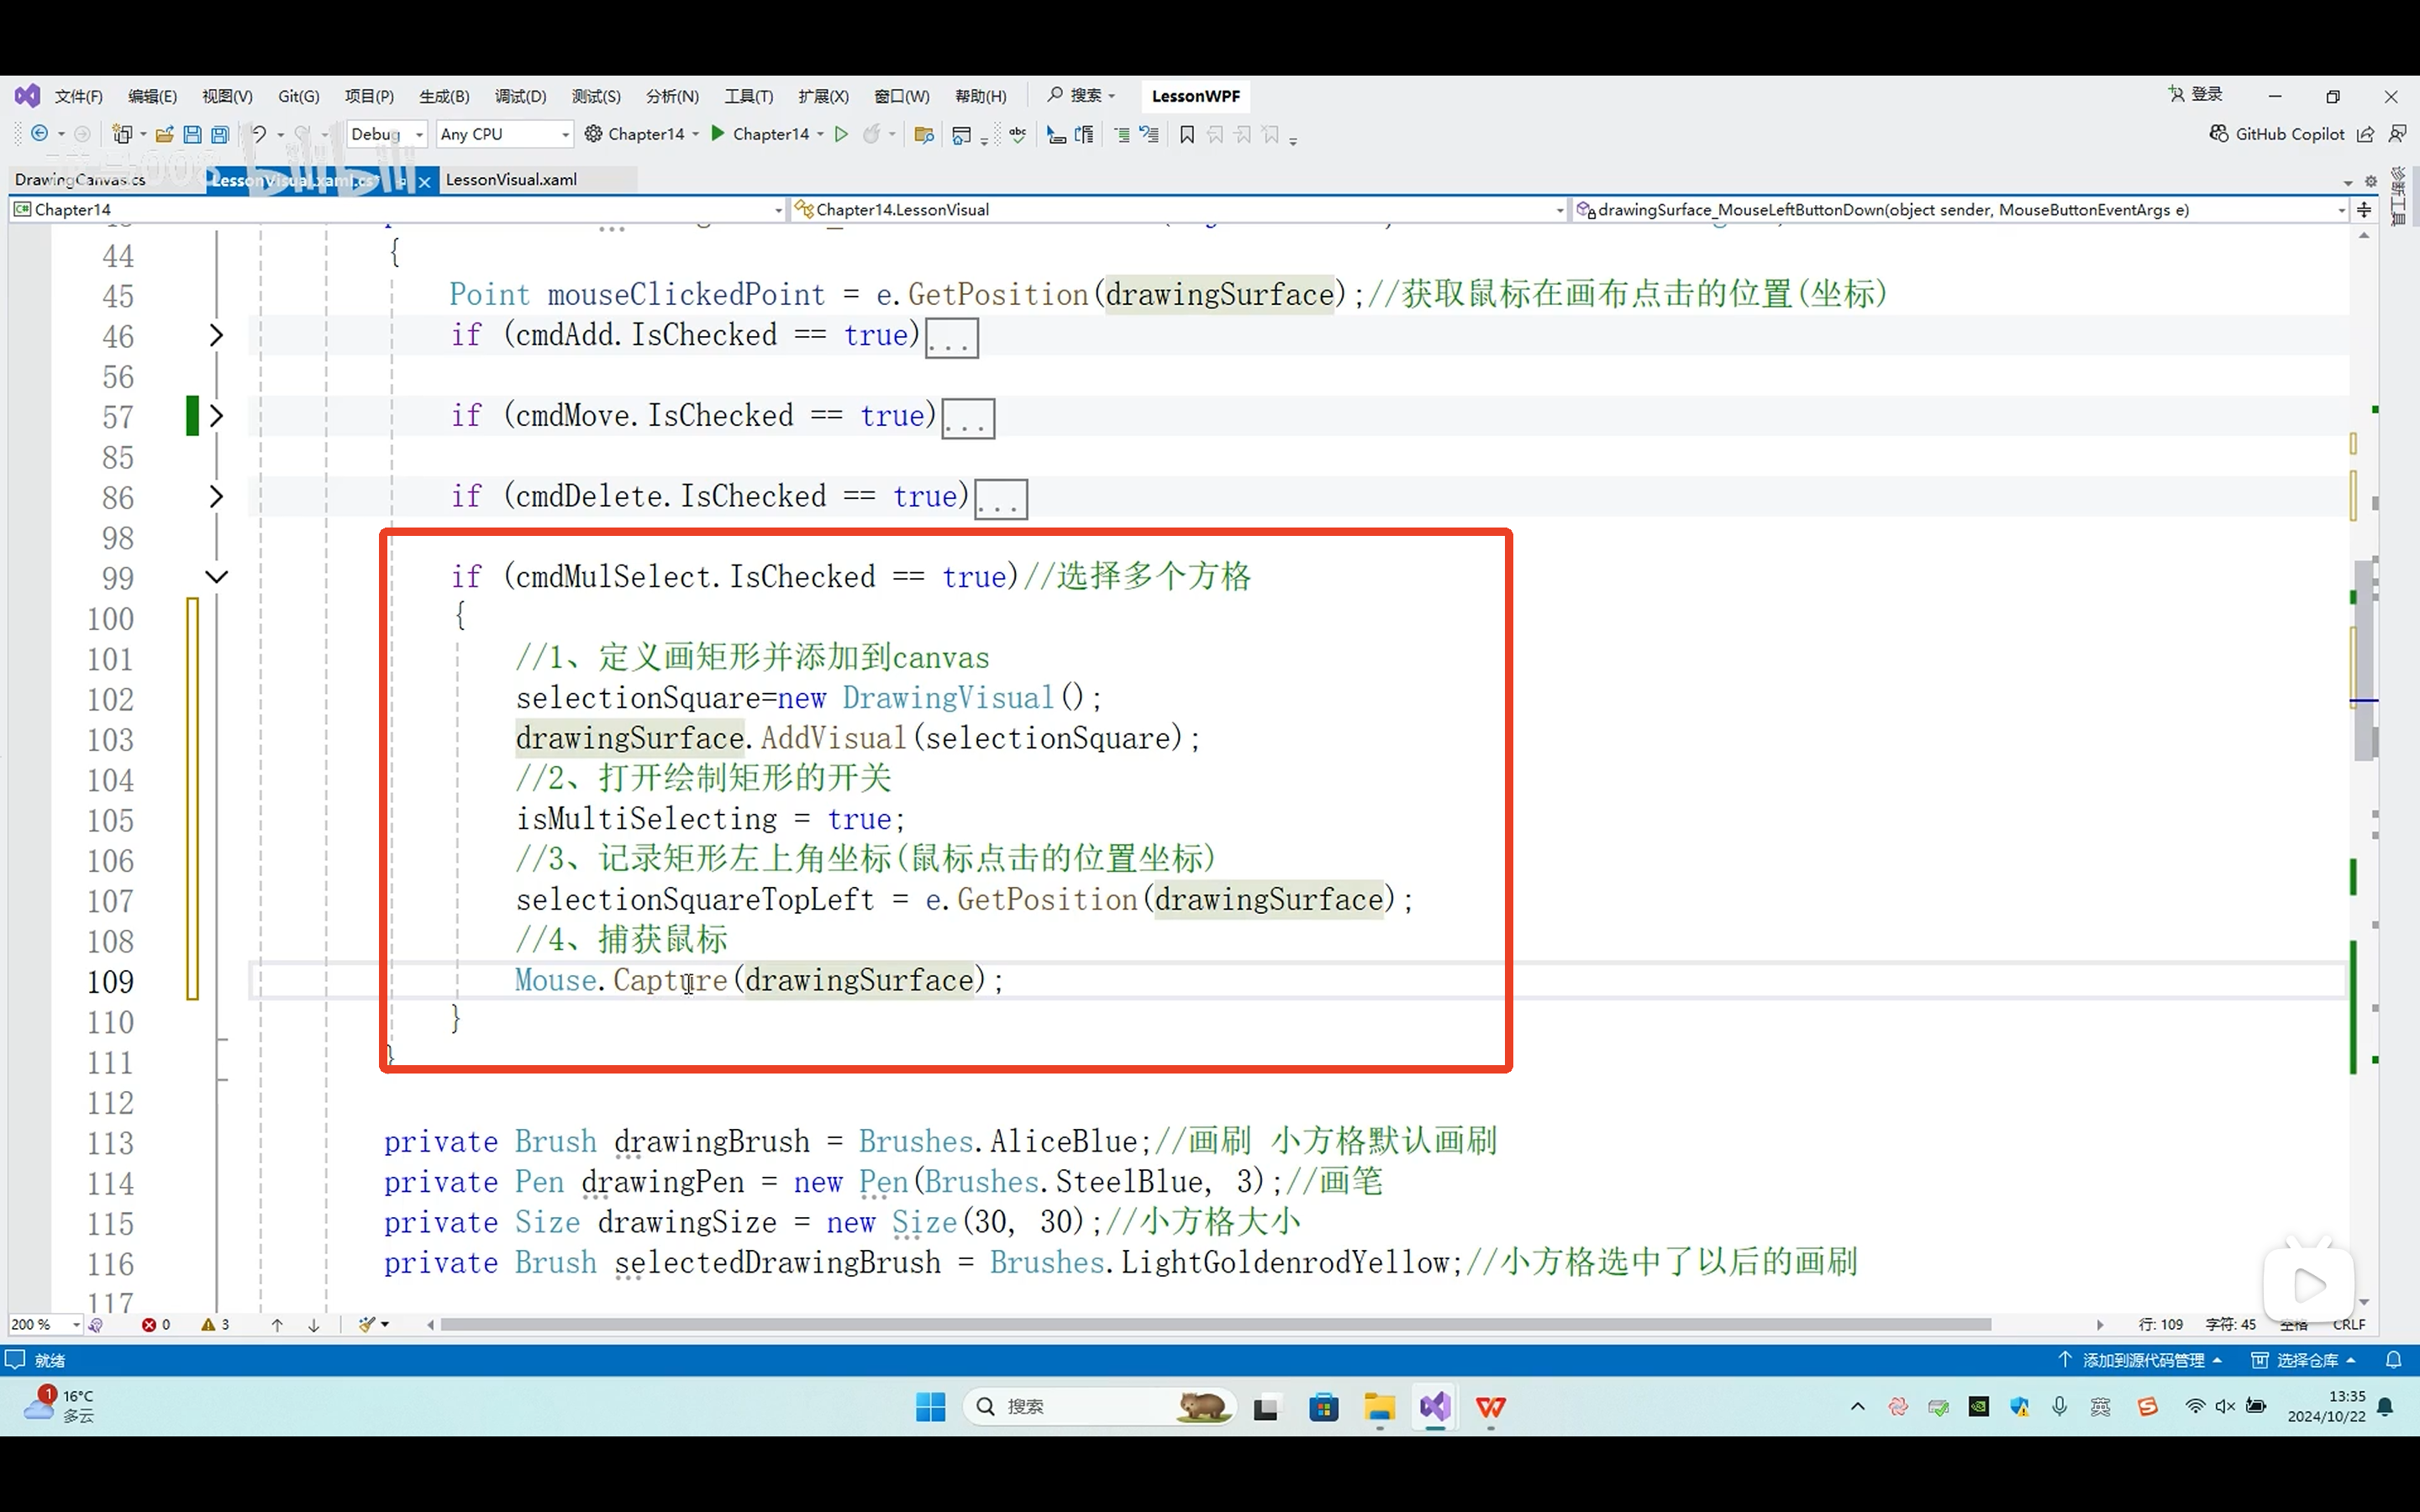Toggle bookmark on the current line
Screen dimensions: 2420x1512
1187,134
